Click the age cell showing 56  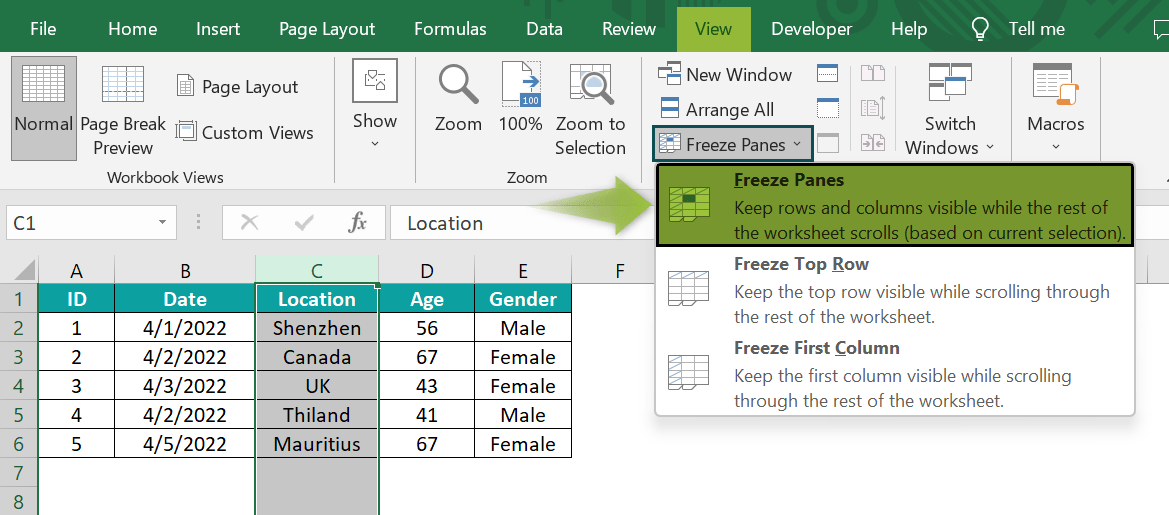coord(426,328)
